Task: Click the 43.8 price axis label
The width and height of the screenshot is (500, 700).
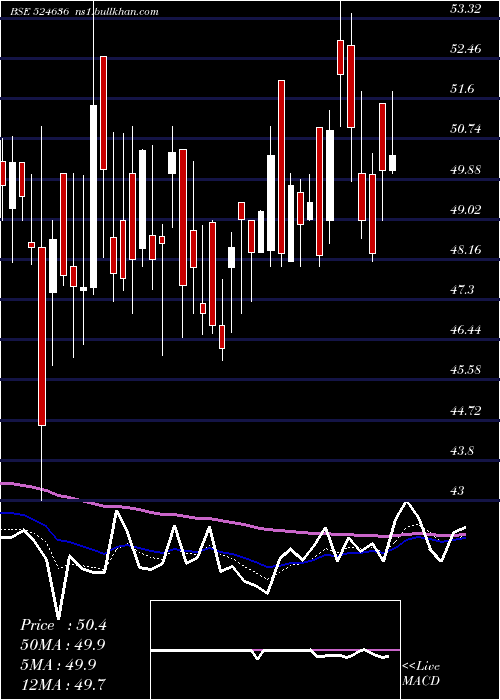Action: coord(462,450)
